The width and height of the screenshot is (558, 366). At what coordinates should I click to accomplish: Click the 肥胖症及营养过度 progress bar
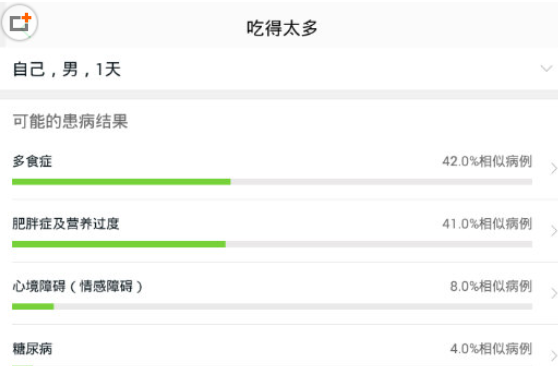pos(272,244)
